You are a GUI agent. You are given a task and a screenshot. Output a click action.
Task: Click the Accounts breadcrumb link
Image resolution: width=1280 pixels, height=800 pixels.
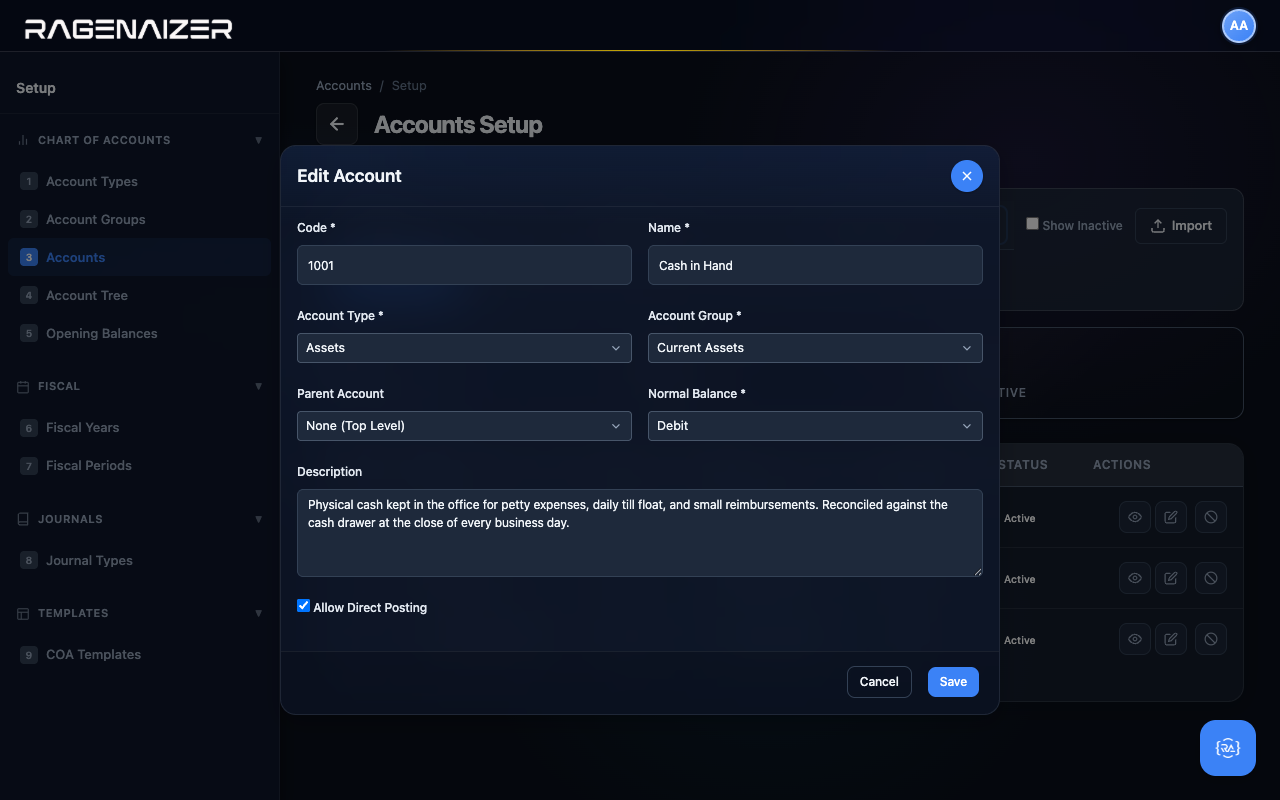344,86
